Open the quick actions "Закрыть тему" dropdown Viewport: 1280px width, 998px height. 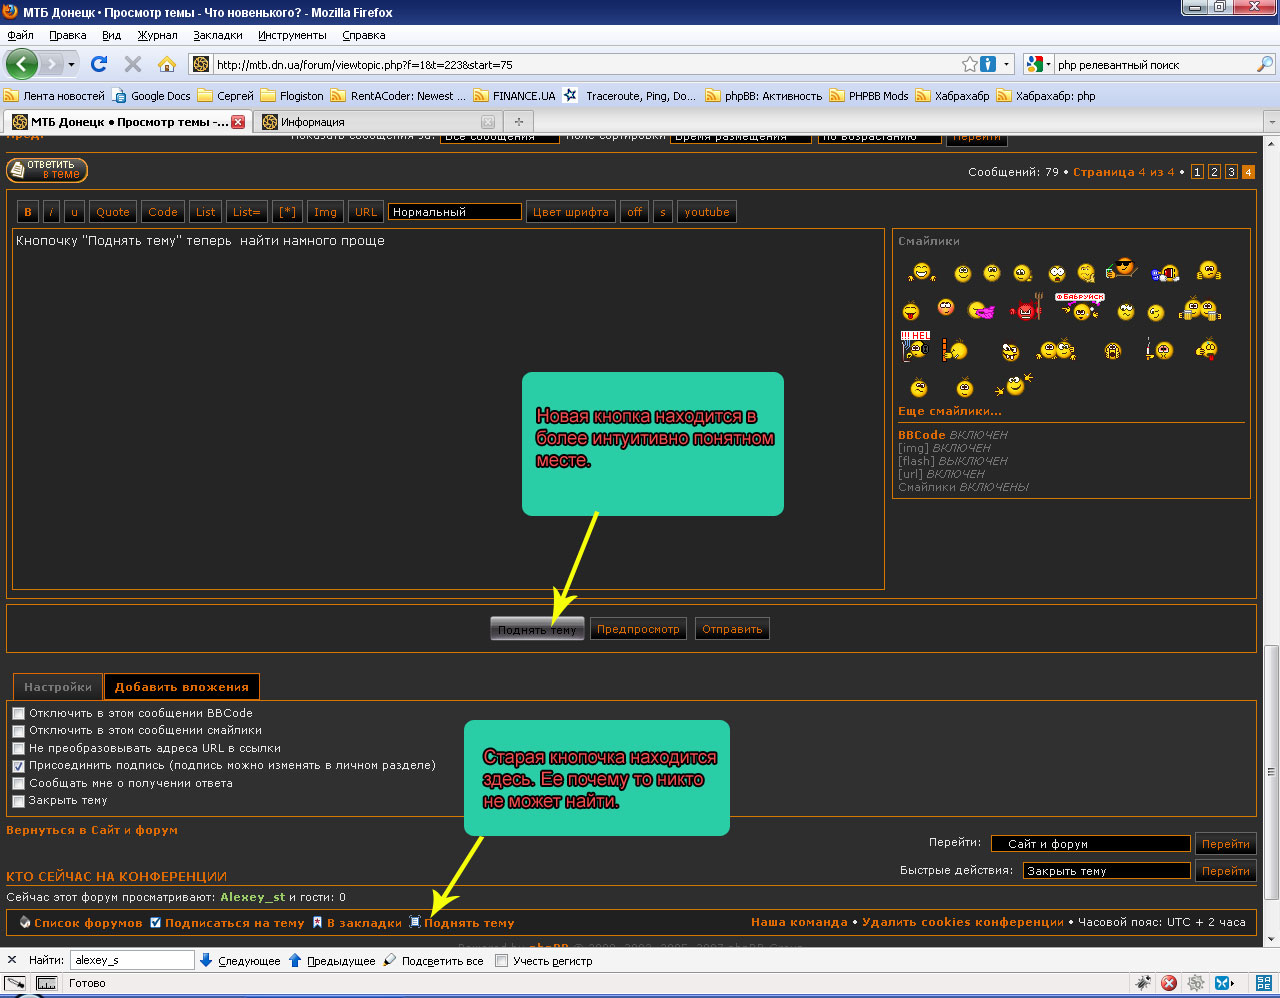[1107, 871]
